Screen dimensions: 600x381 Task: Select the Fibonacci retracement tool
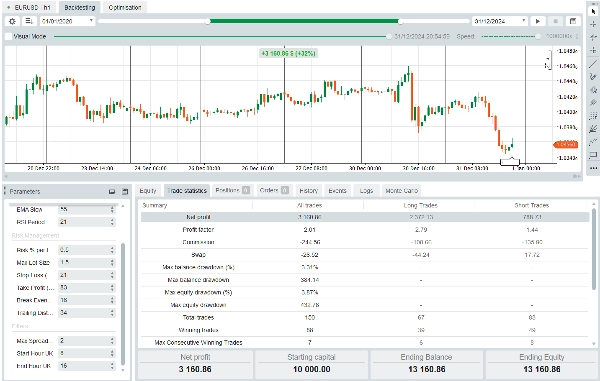pos(593,116)
